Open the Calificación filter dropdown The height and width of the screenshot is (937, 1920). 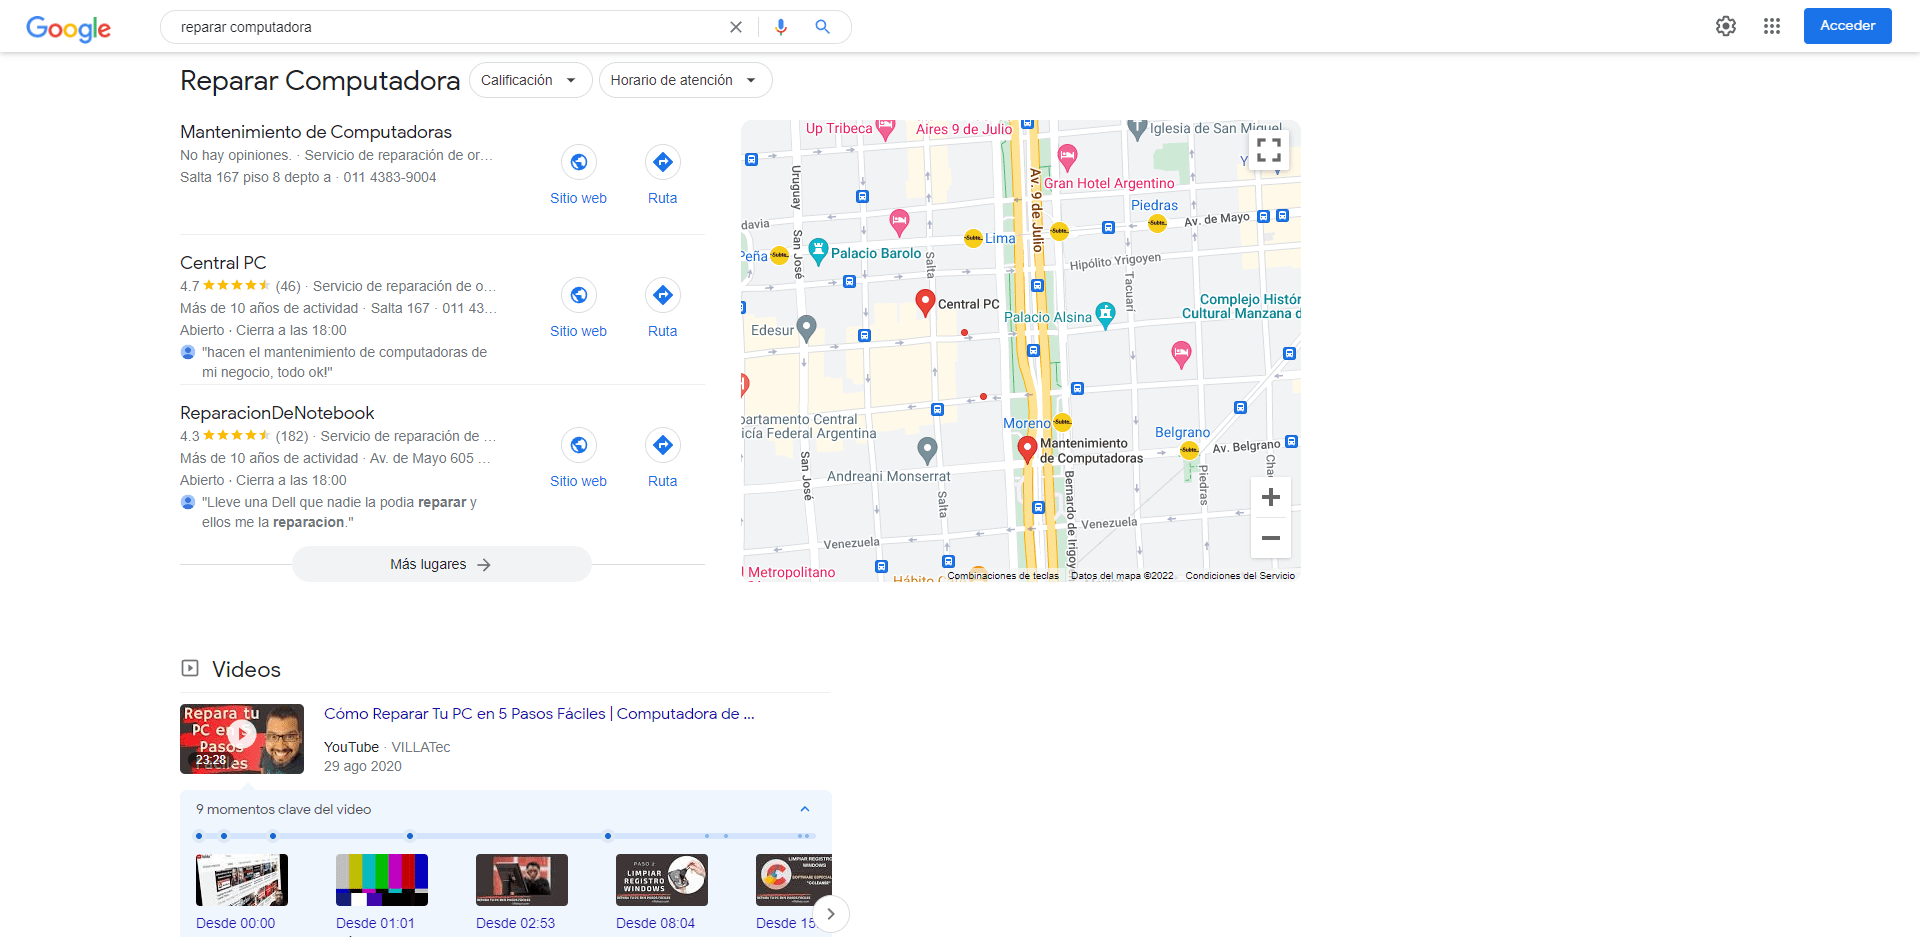(x=530, y=80)
